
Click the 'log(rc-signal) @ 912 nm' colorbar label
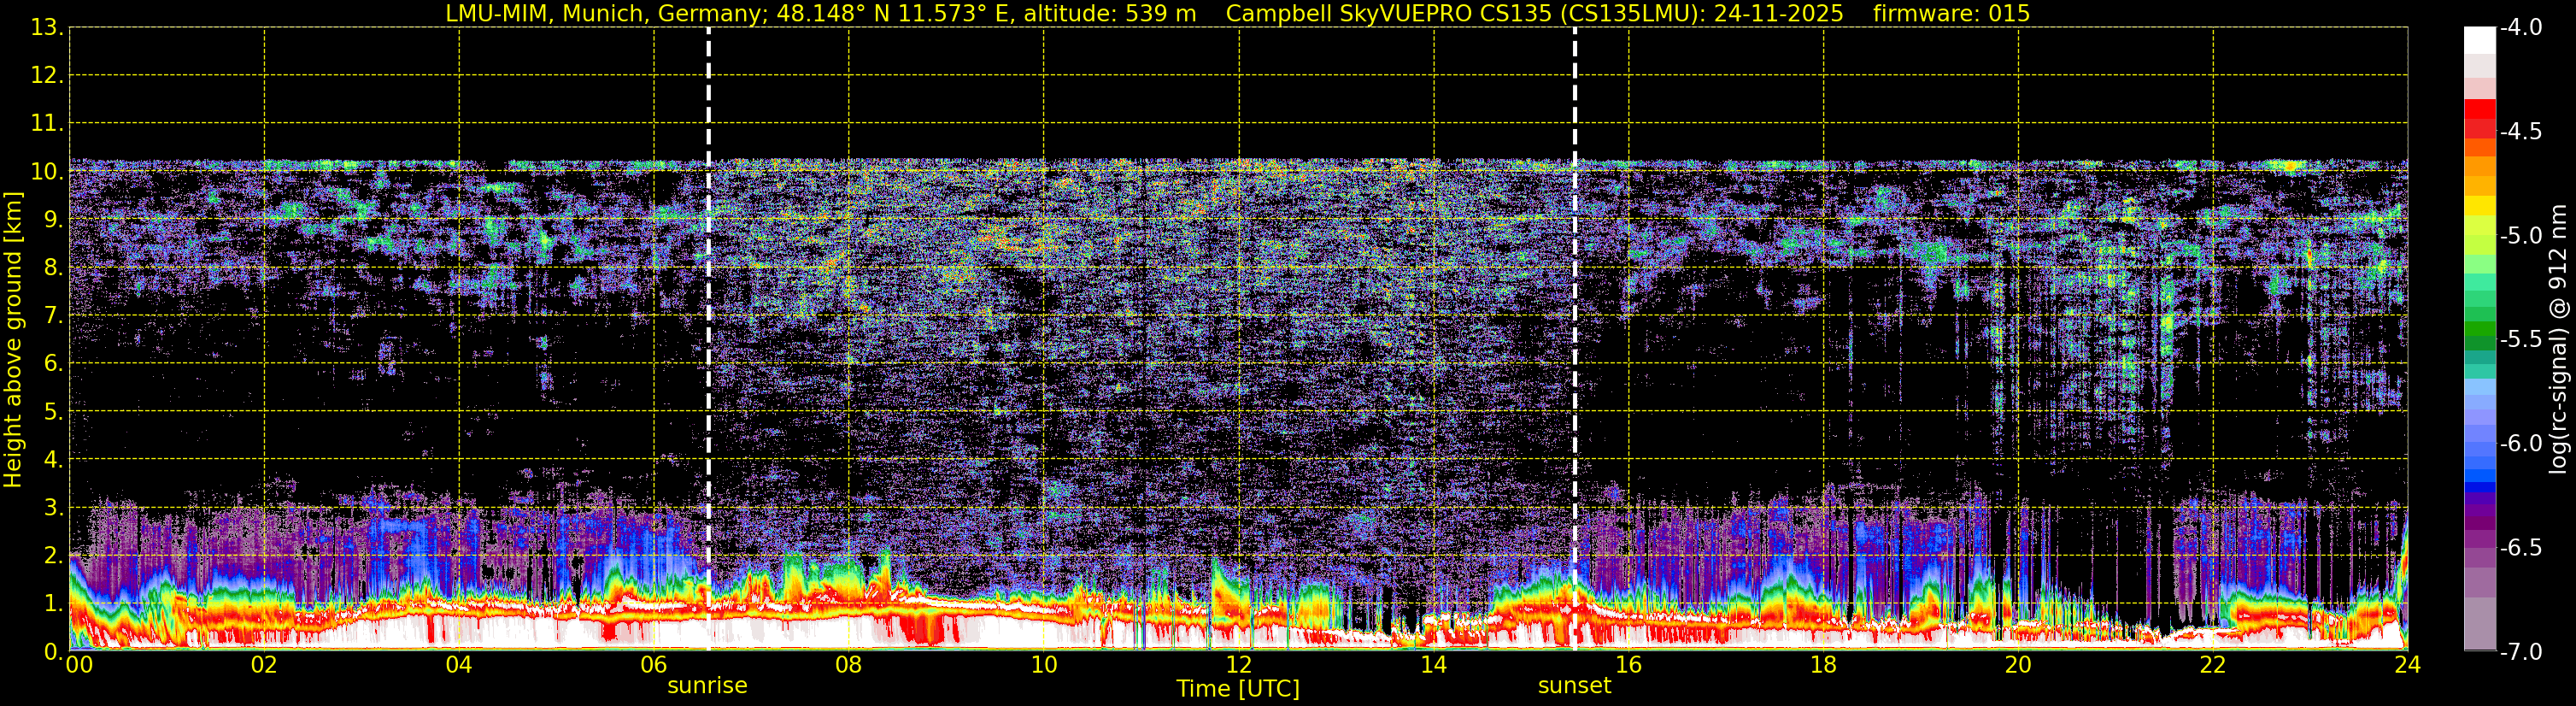[x=2558, y=339]
